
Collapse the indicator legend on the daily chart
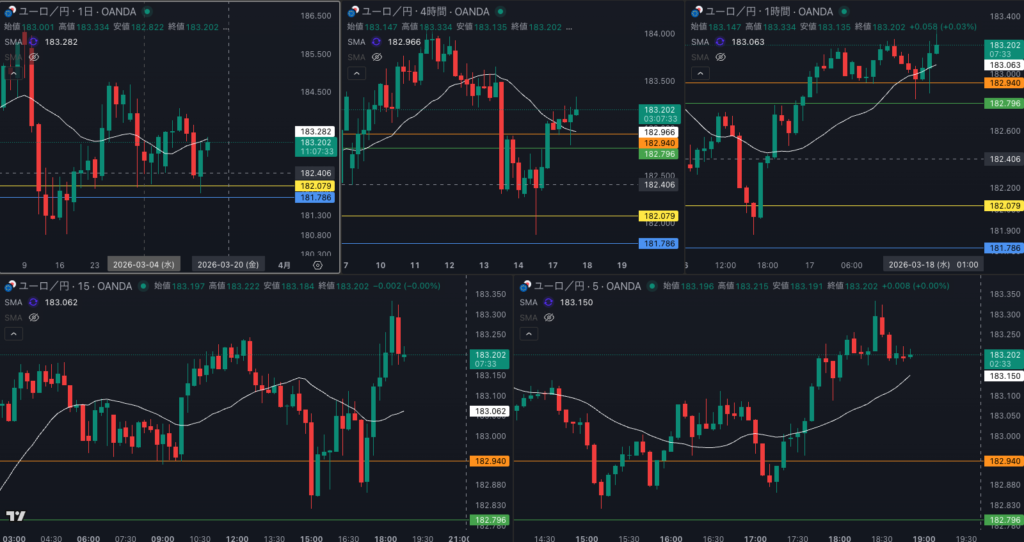click(x=14, y=73)
